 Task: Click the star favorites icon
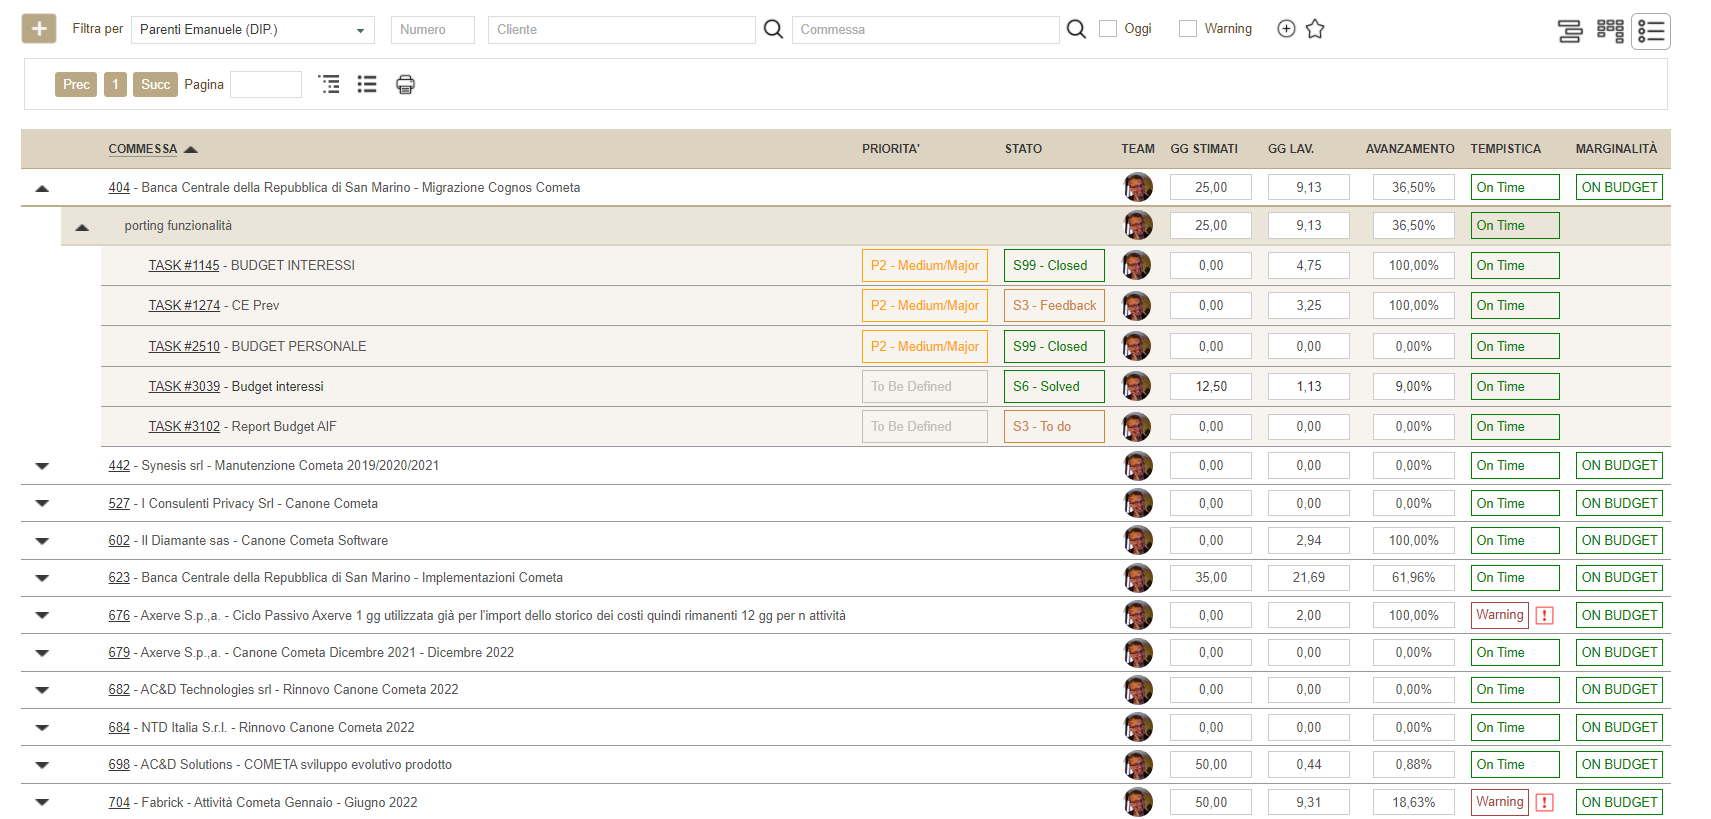tap(1315, 29)
